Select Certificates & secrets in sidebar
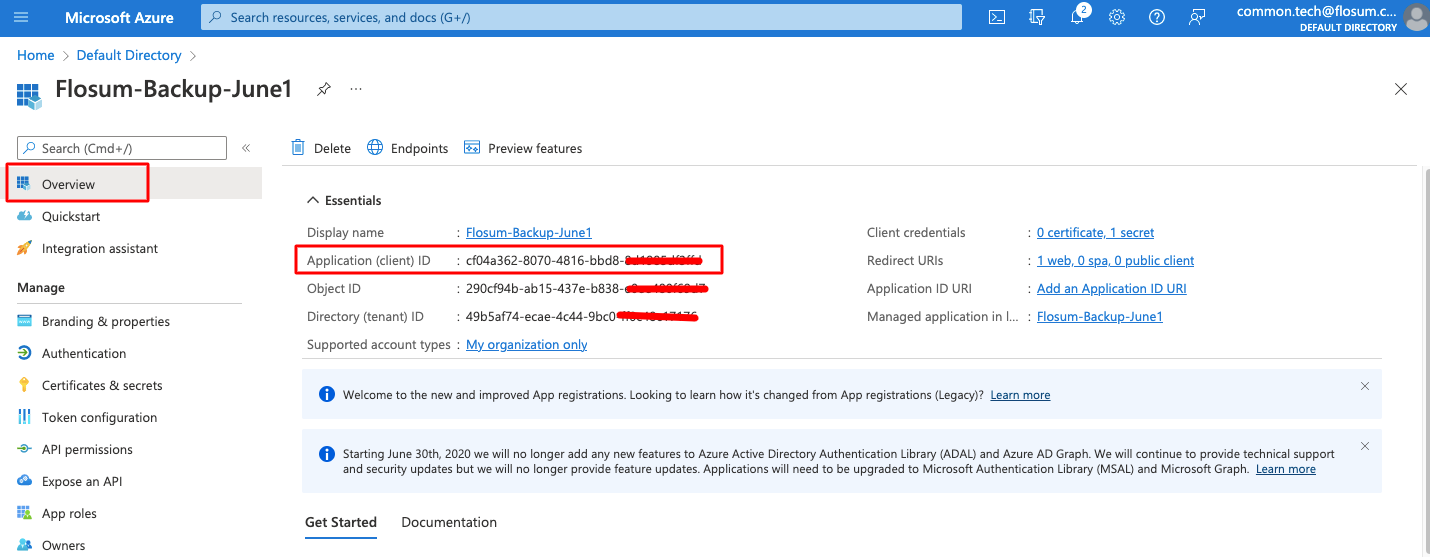The height and width of the screenshot is (557, 1430). [x=102, y=385]
